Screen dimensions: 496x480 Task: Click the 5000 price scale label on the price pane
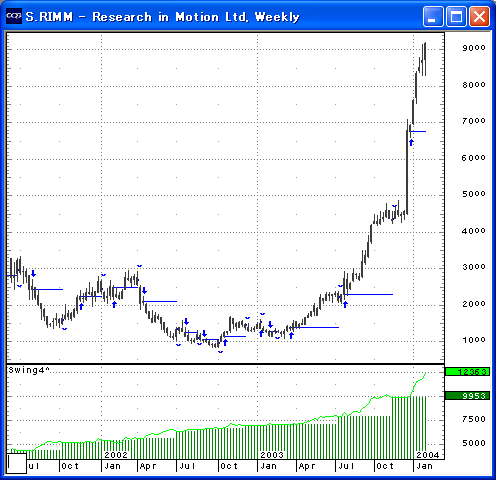coord(474,194)
